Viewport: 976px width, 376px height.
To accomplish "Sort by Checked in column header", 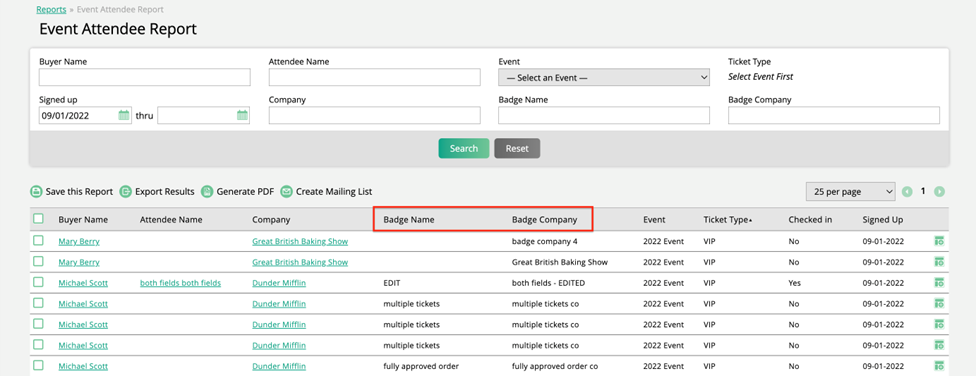I will click(x=810, y=220).
